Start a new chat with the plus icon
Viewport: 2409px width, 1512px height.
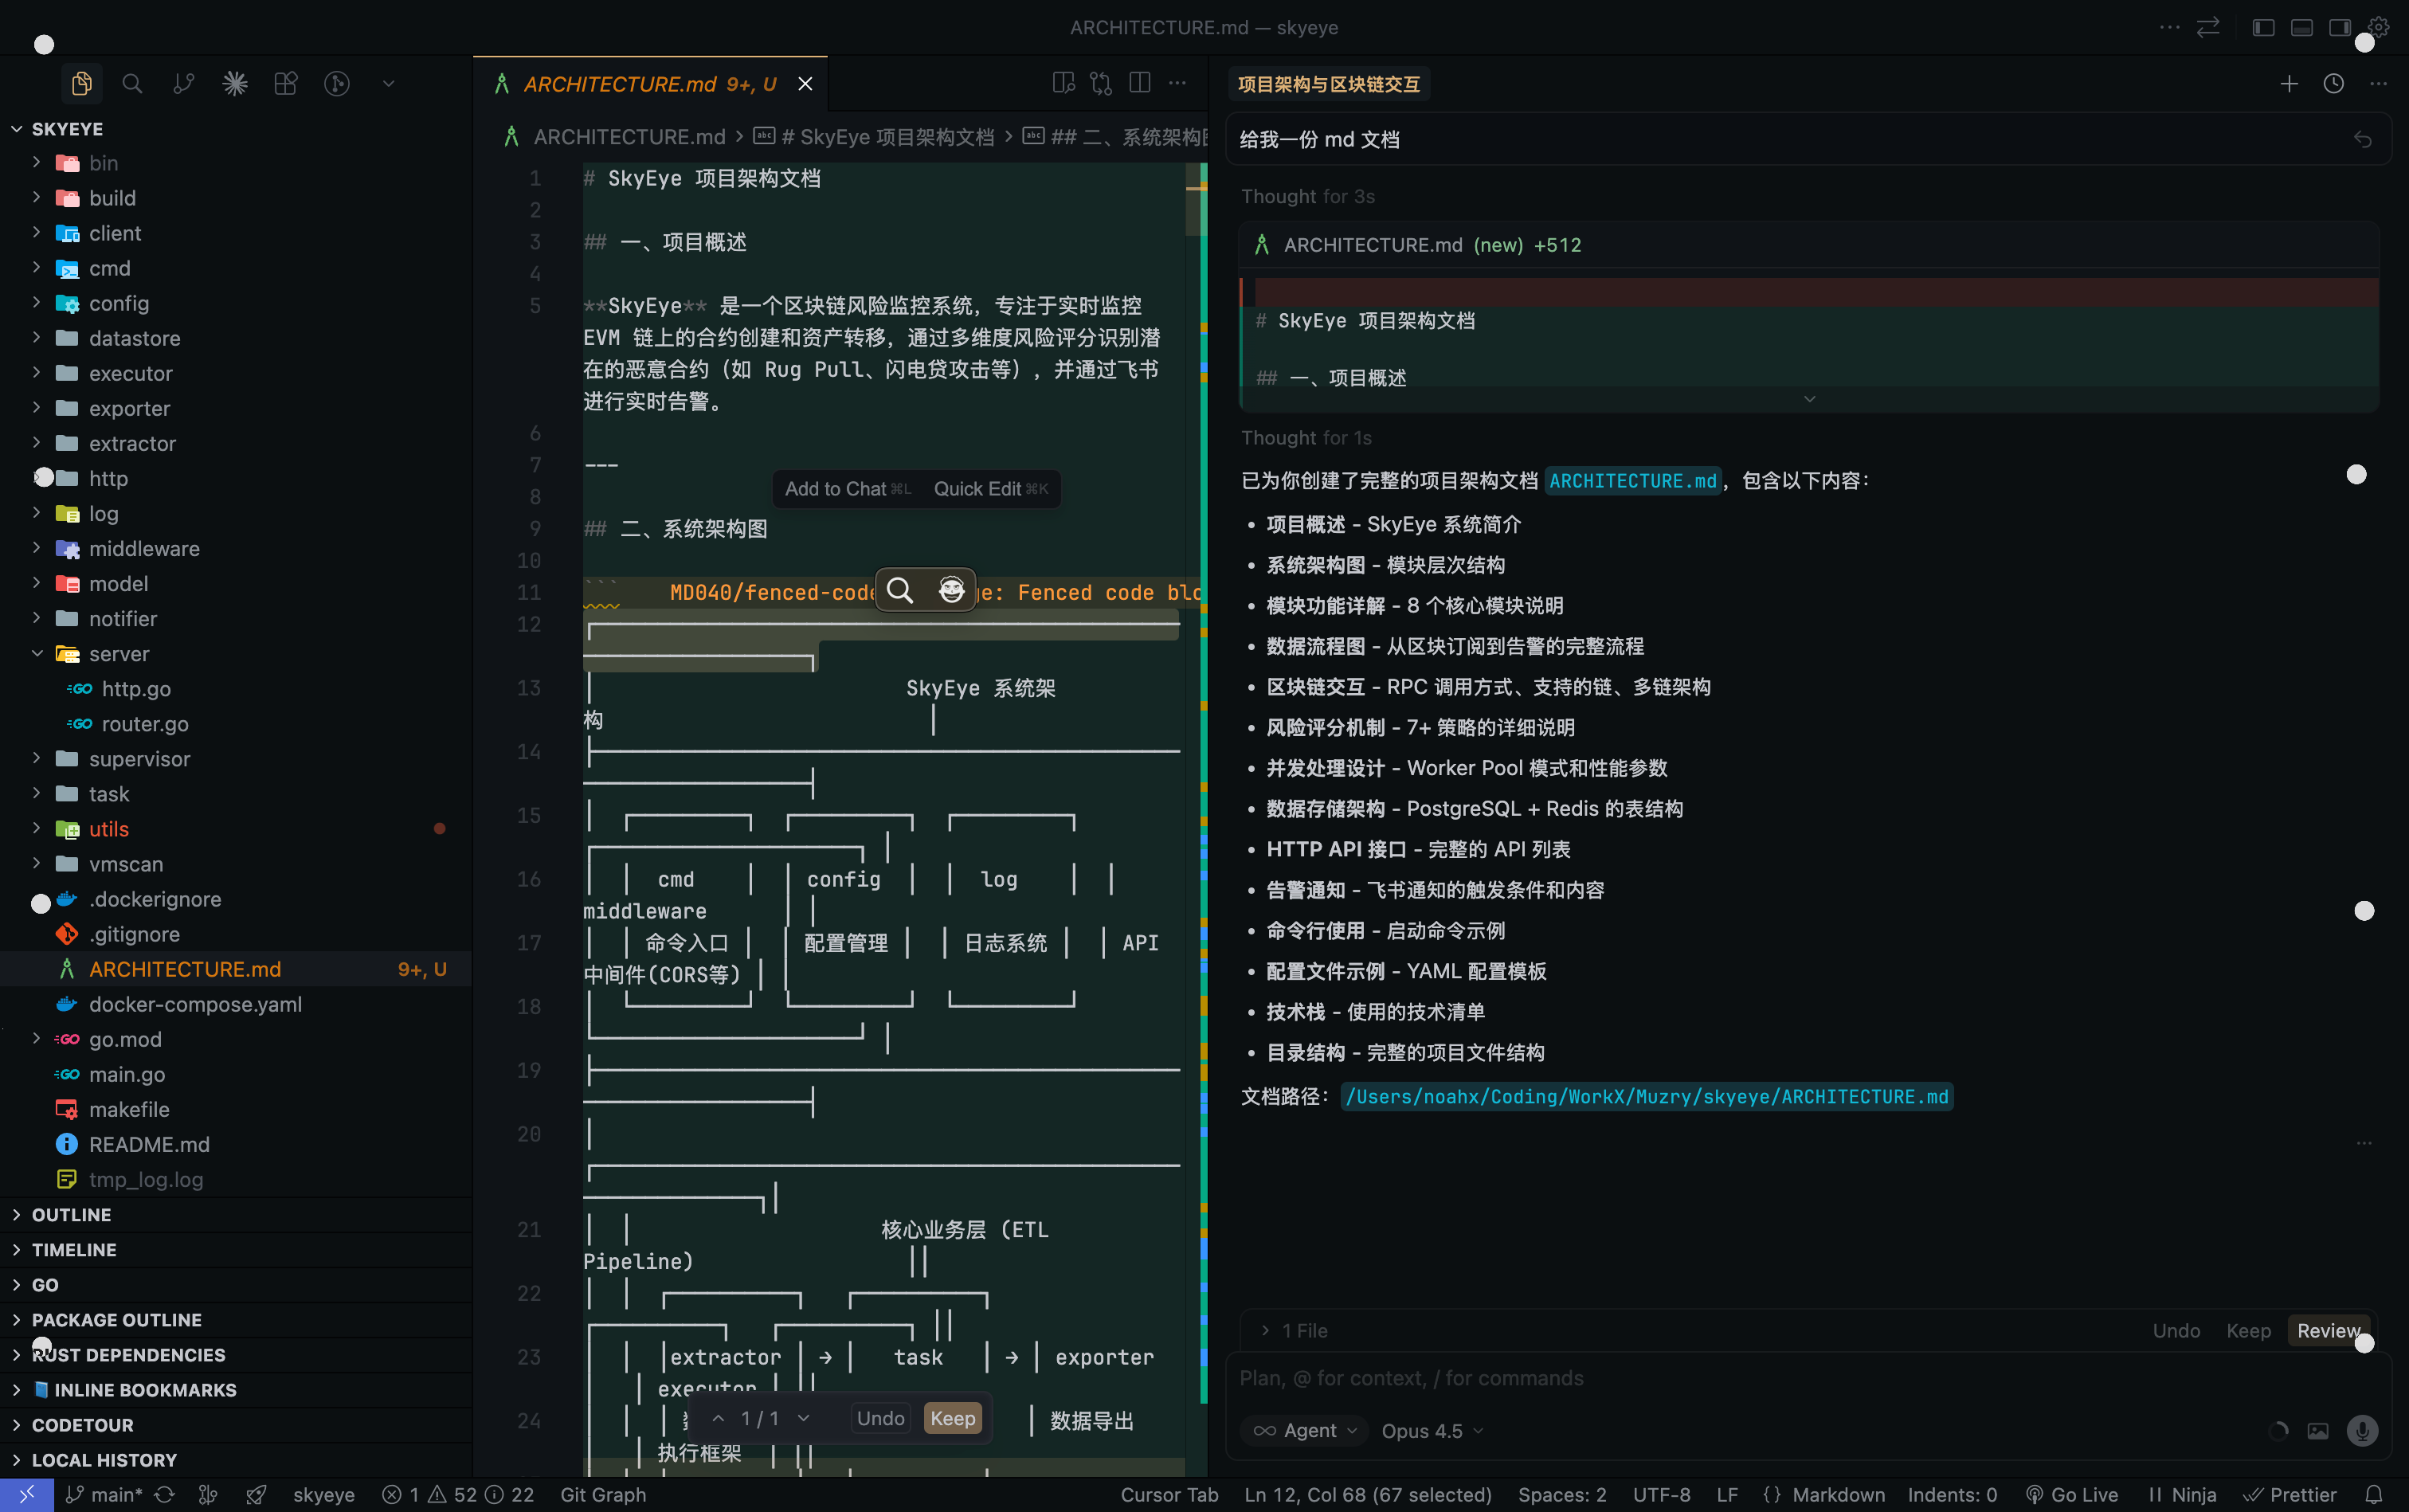[2288, 84]
